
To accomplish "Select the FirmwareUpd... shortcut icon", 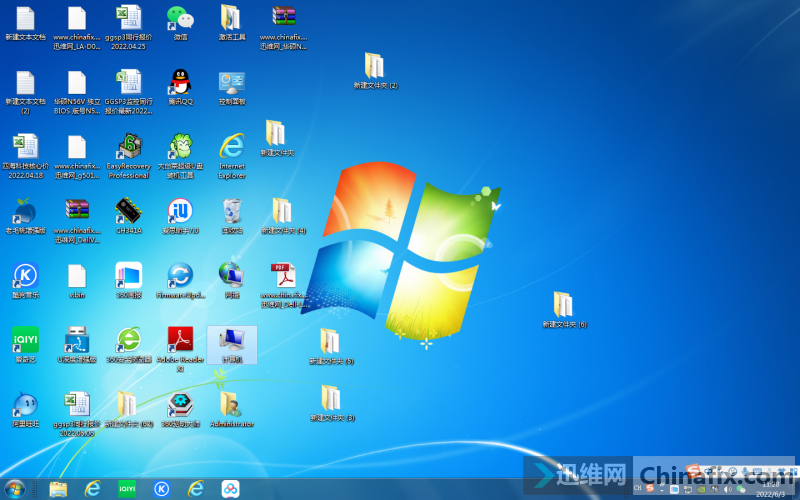I will (x=180, y=280).
